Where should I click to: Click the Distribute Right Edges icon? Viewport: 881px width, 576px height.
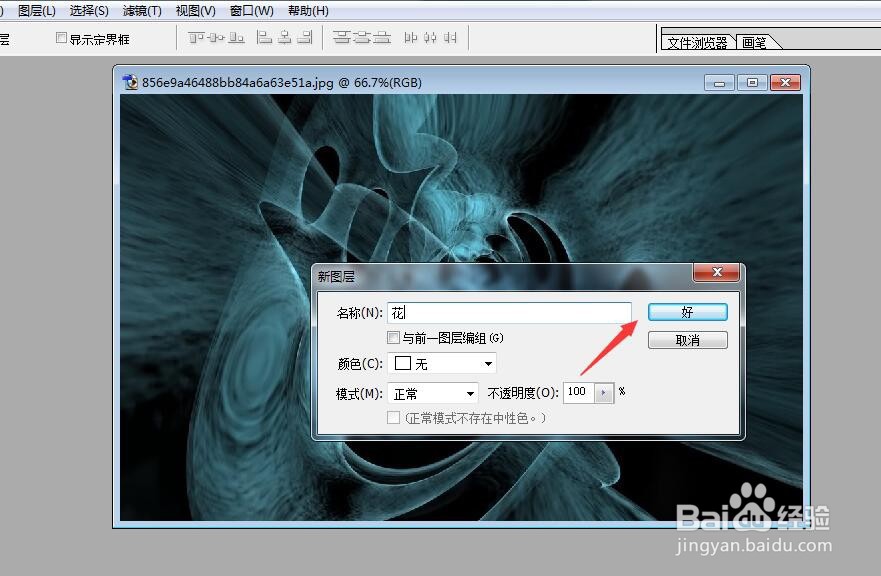click(x=450, y=38)
